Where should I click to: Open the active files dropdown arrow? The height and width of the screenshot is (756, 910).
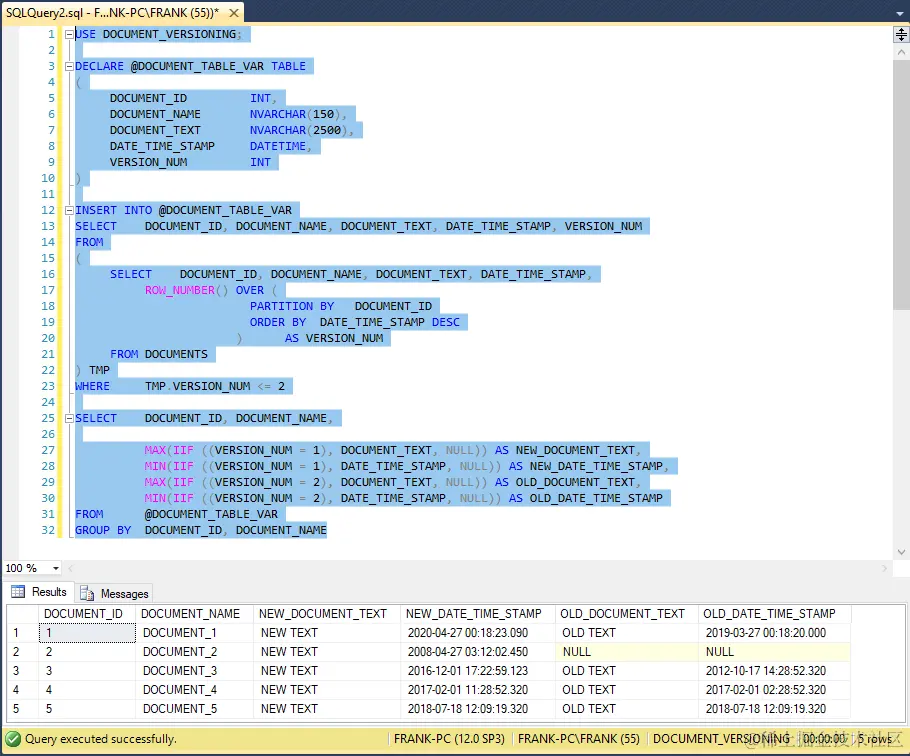(x=900, y=13)
